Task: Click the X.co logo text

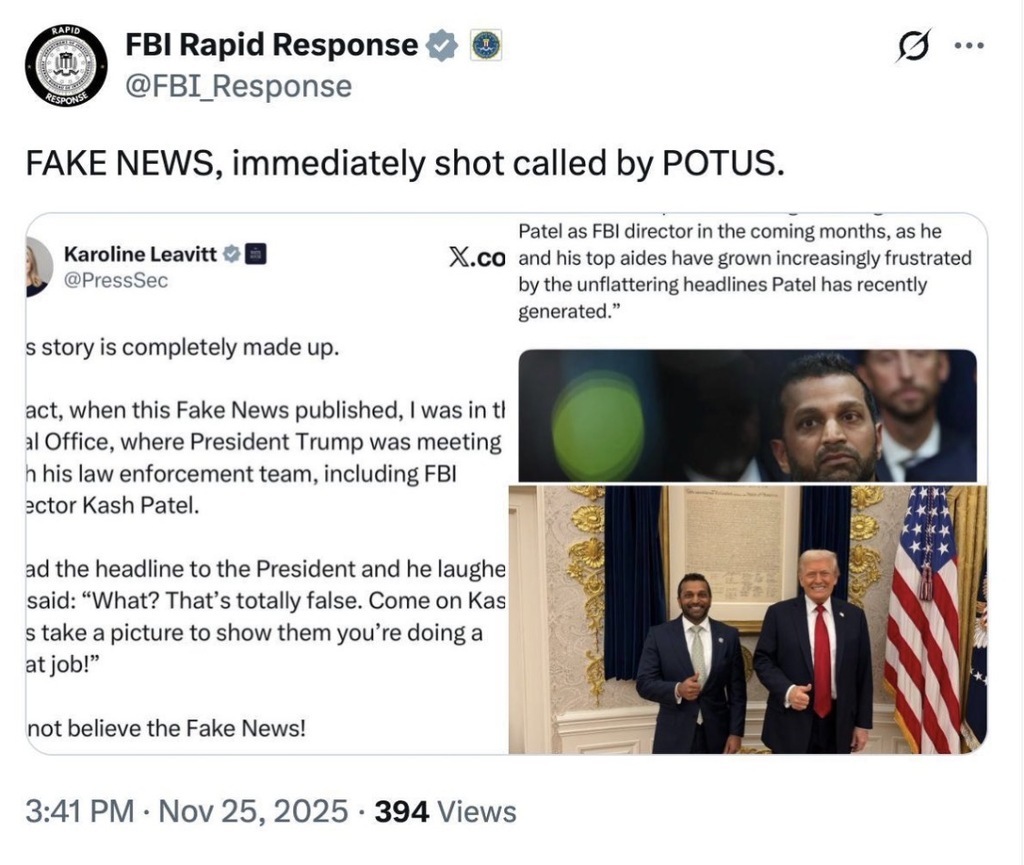Action: coord(477,258)
